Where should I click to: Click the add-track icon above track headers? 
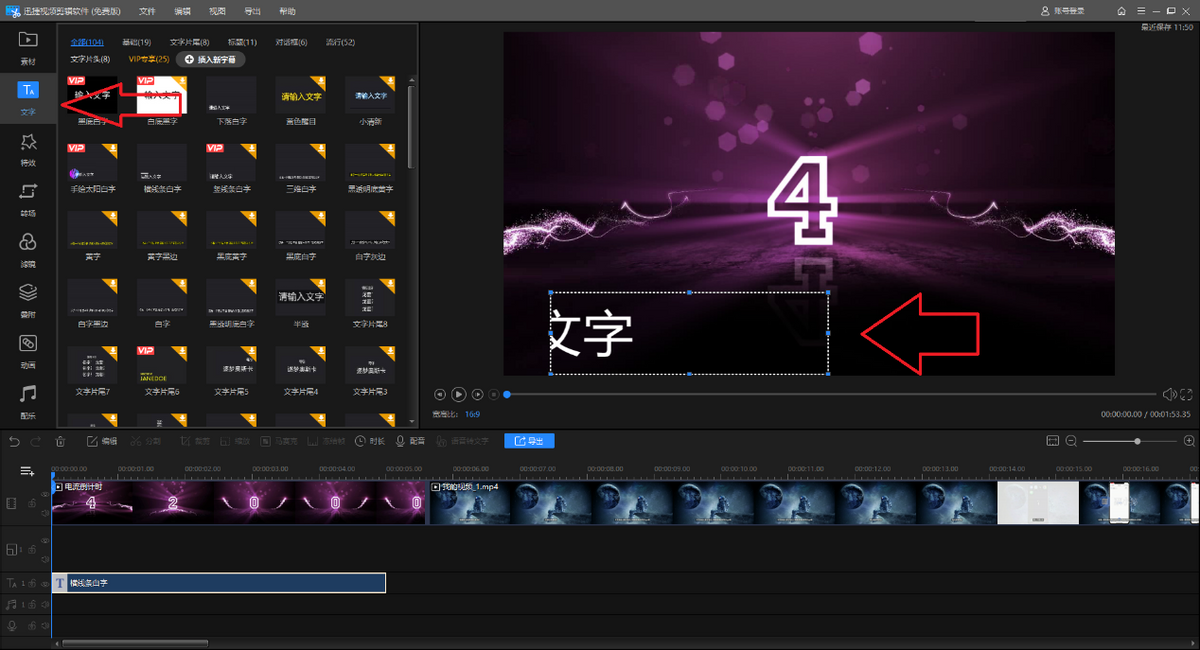27,470
